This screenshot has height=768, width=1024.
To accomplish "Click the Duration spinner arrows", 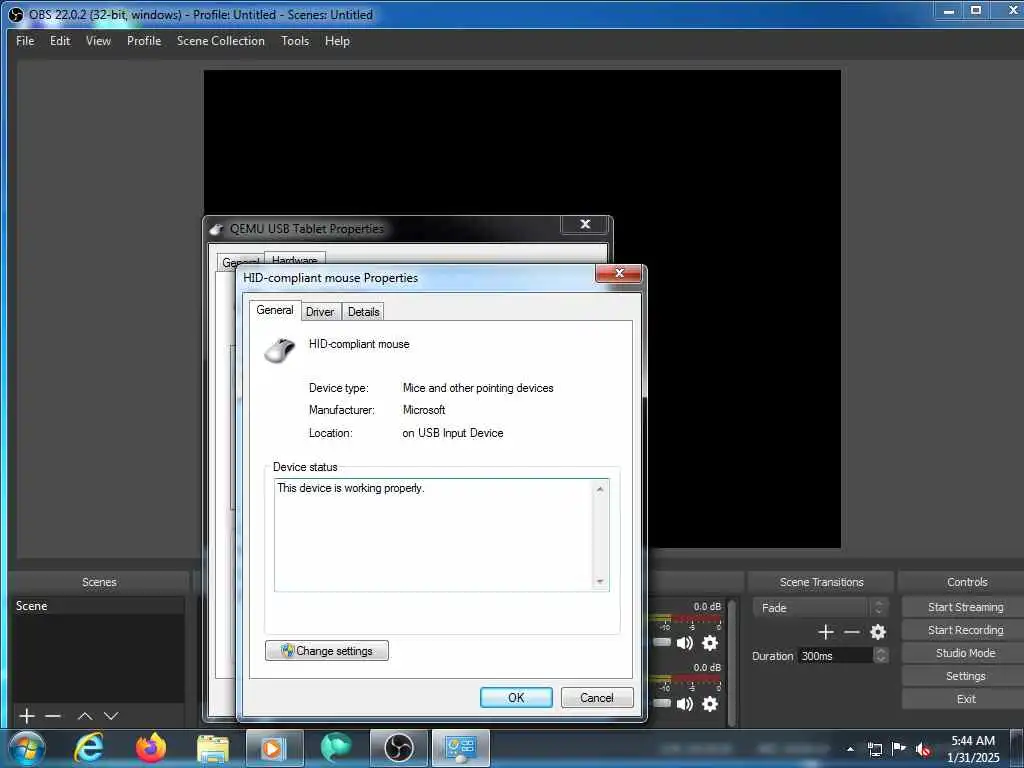I will 881,656.
